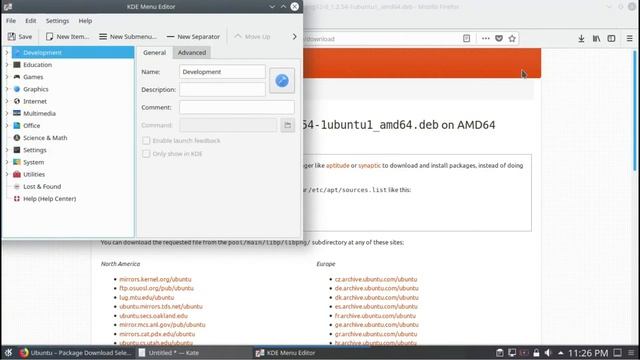Click the Save toolbar button

20,36
